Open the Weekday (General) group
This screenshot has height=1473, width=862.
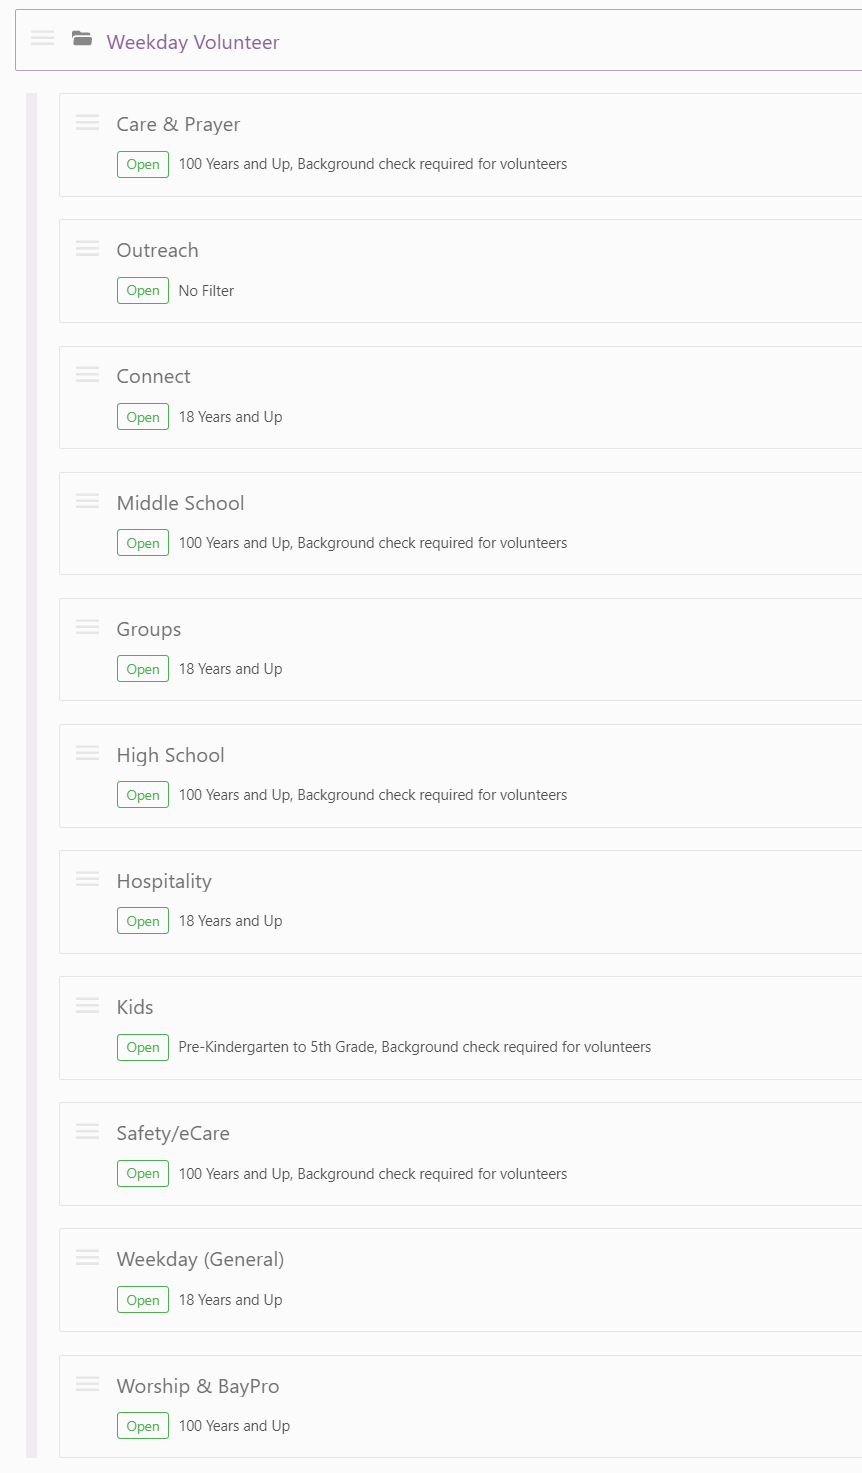pyautogui.click(x=200, y=1259)
